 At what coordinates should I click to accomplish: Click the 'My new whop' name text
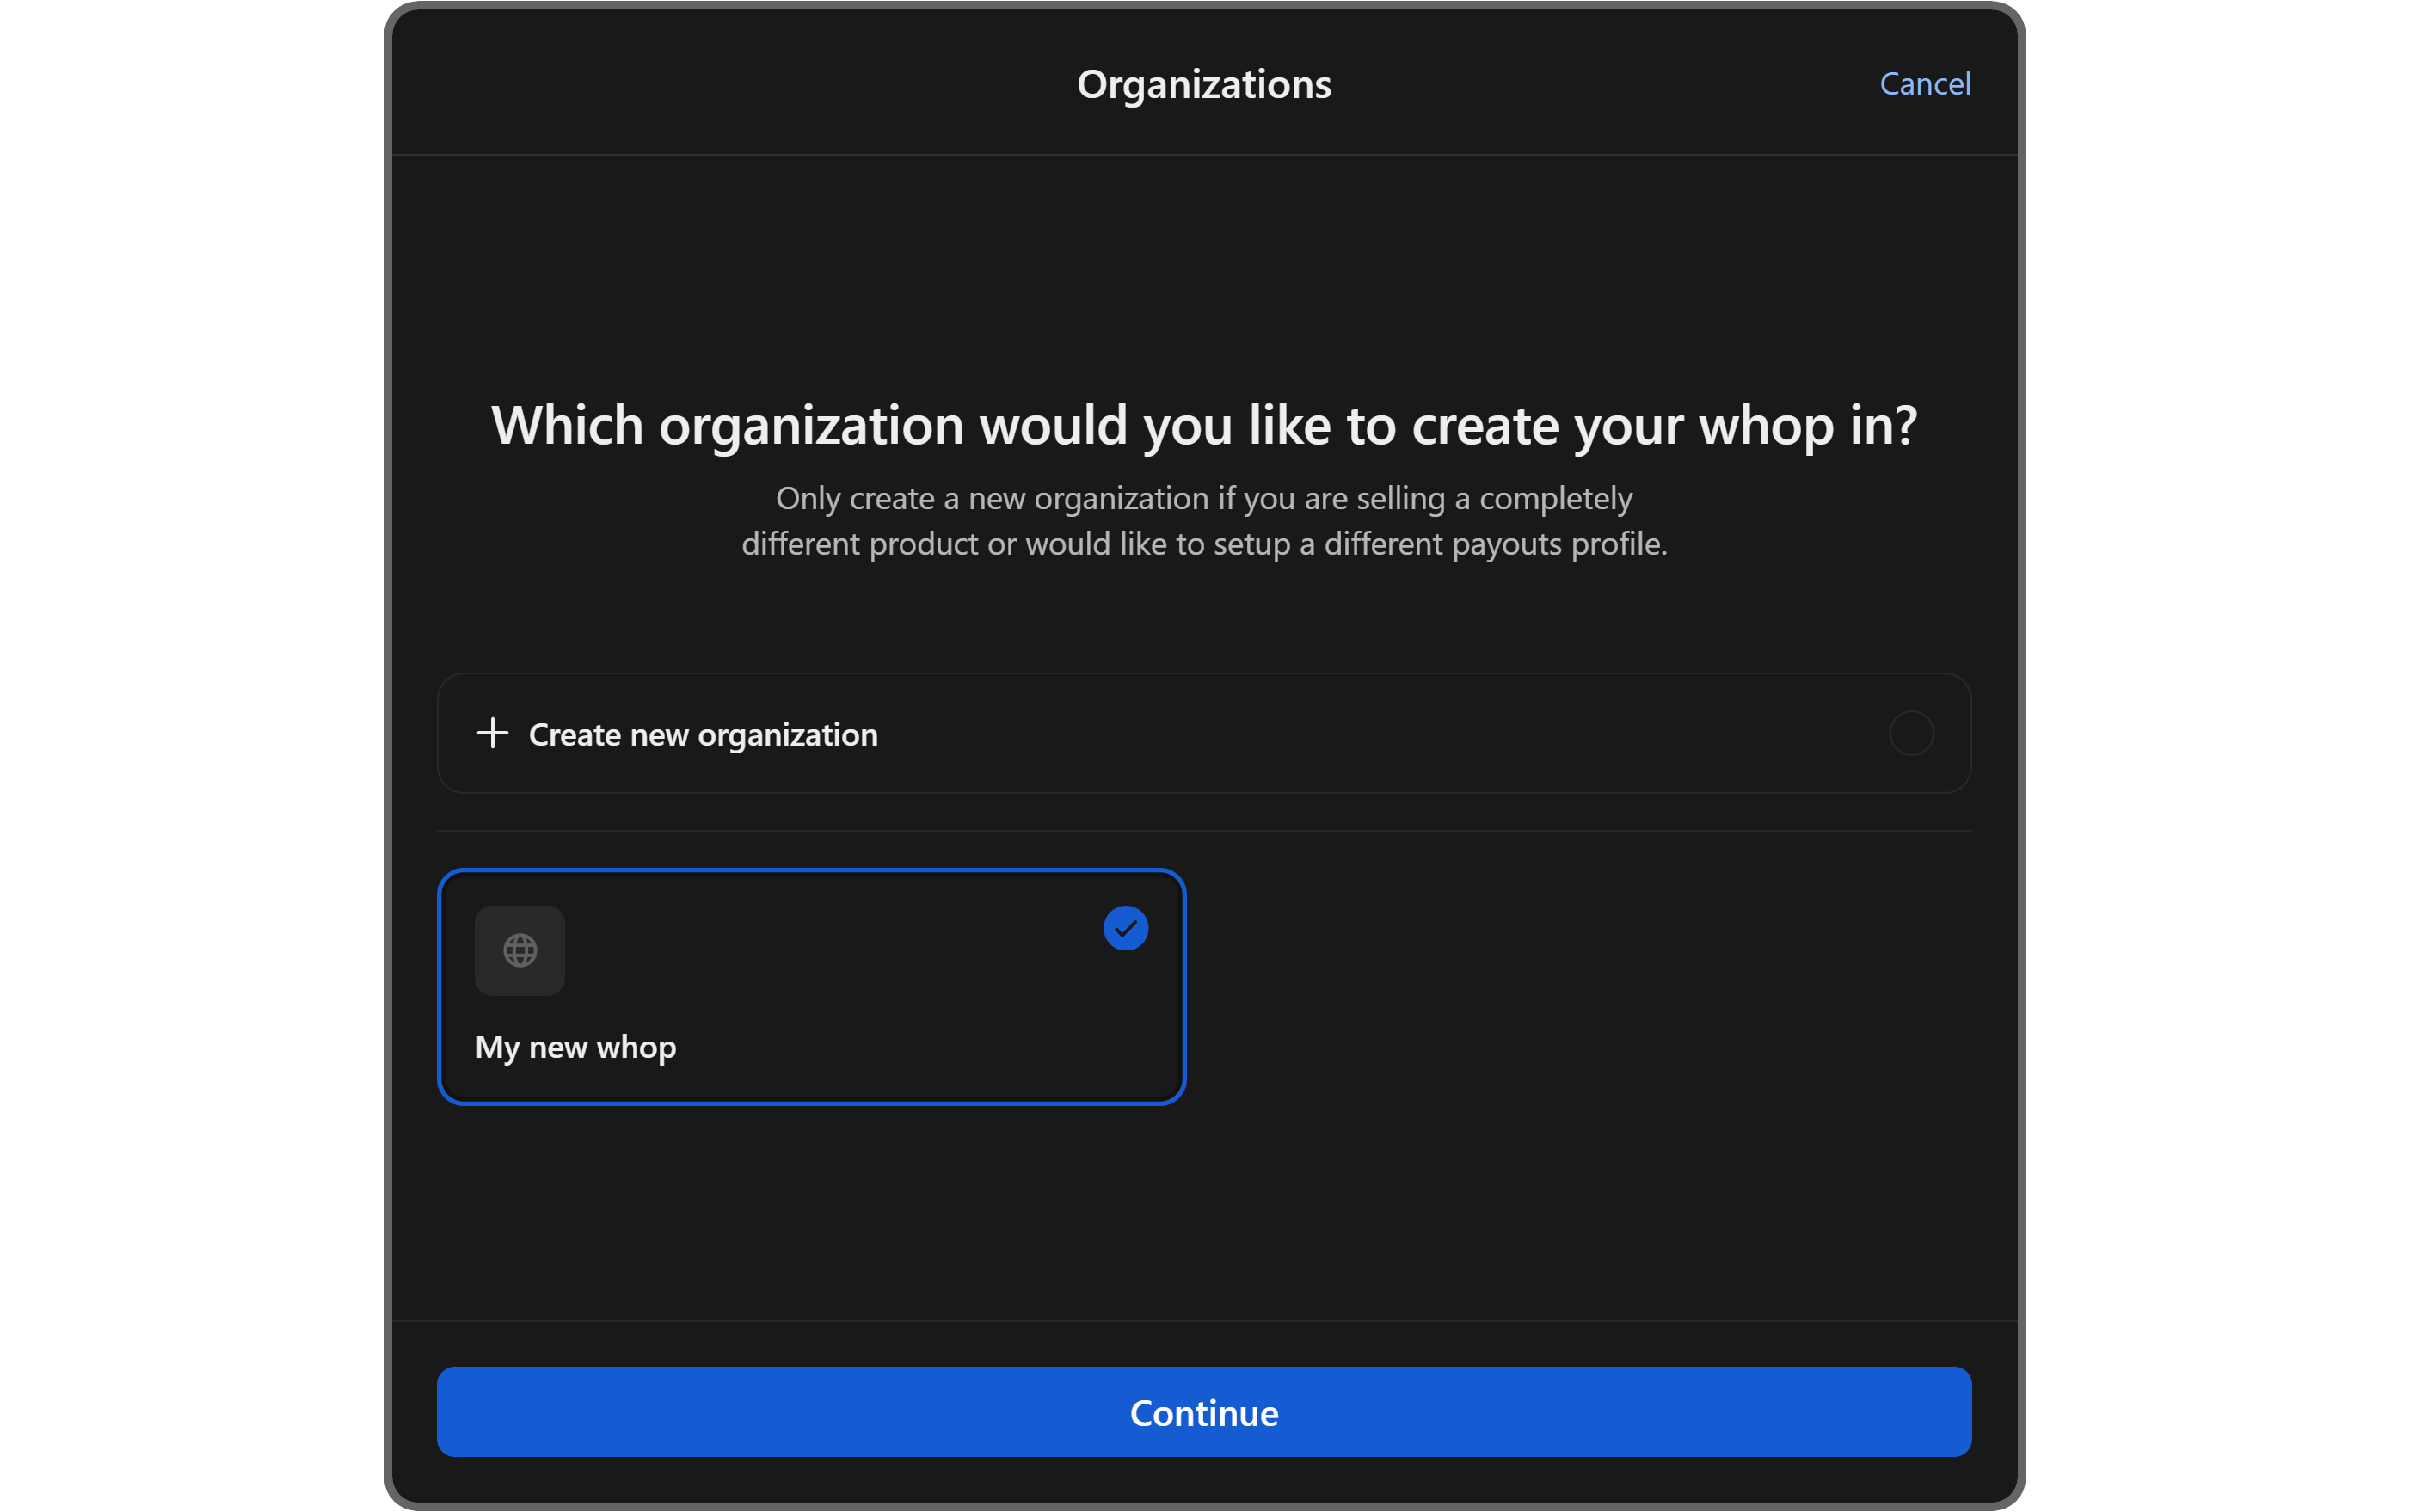pos(575,1047)
